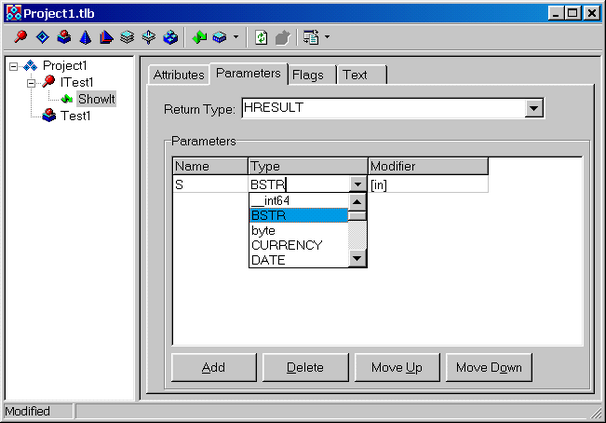Collapse the Project1 tree node
Image resolution: width=606 pixels, height=423 pixels.
[x=14, y=66]
